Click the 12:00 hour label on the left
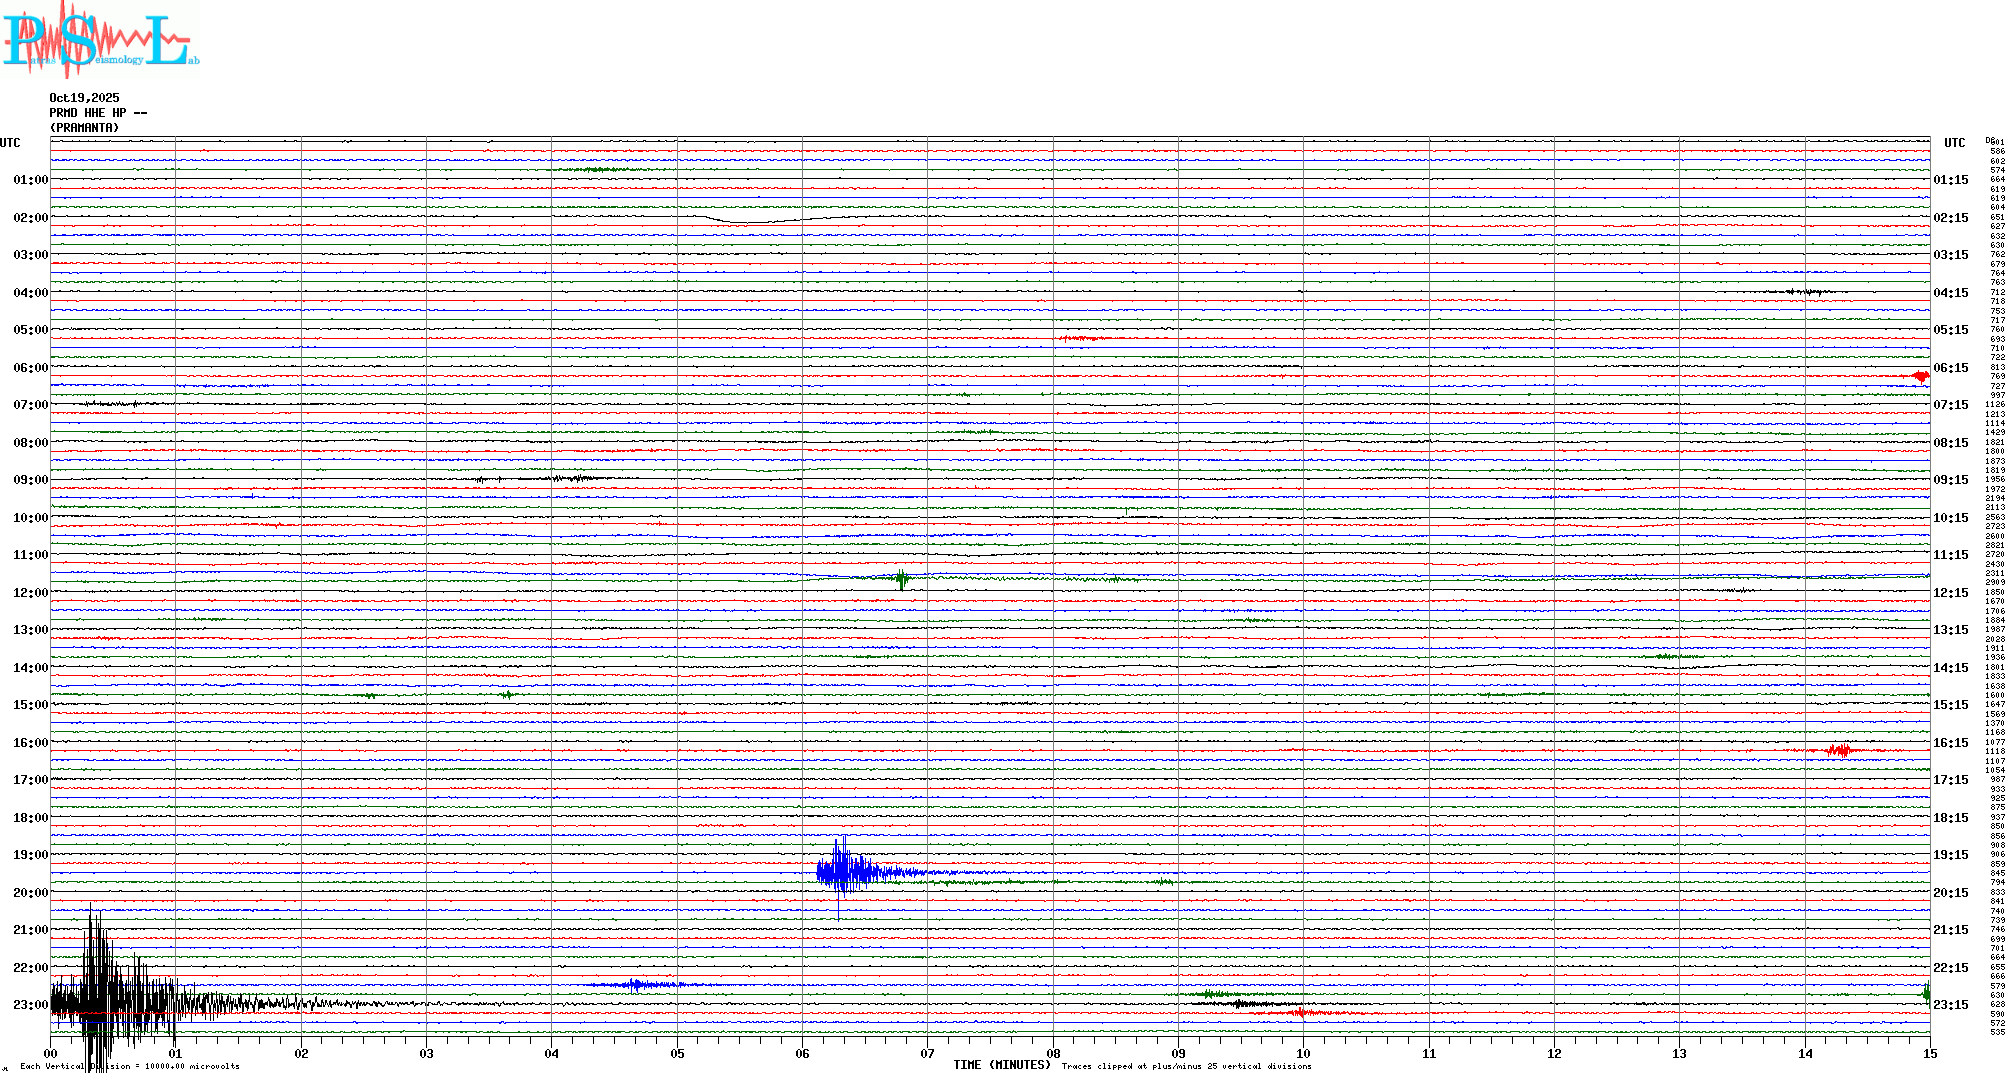 (30, 593)
